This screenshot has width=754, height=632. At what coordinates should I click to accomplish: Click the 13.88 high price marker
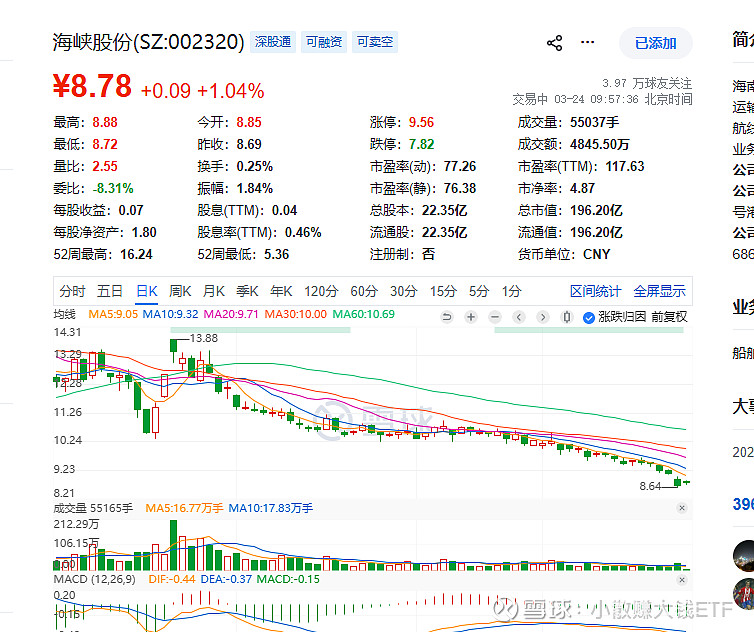[204, 339]
